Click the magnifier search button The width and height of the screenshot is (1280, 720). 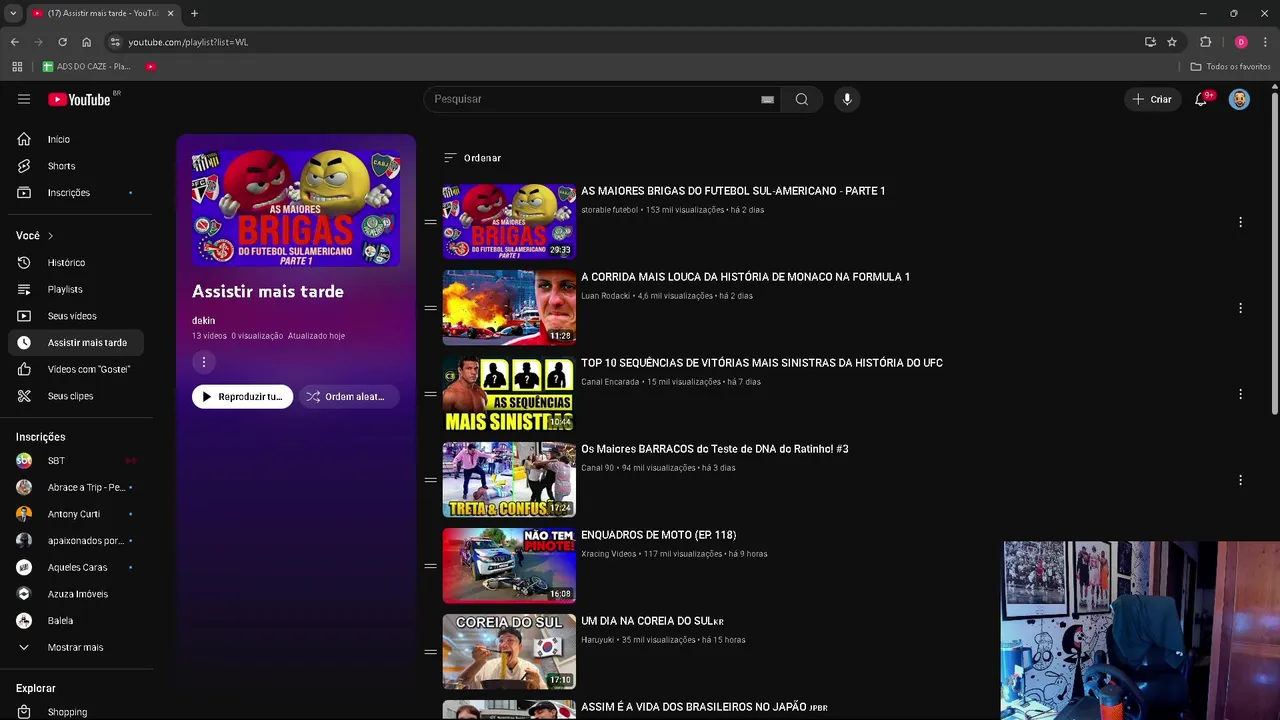click(x=802, y=99)
